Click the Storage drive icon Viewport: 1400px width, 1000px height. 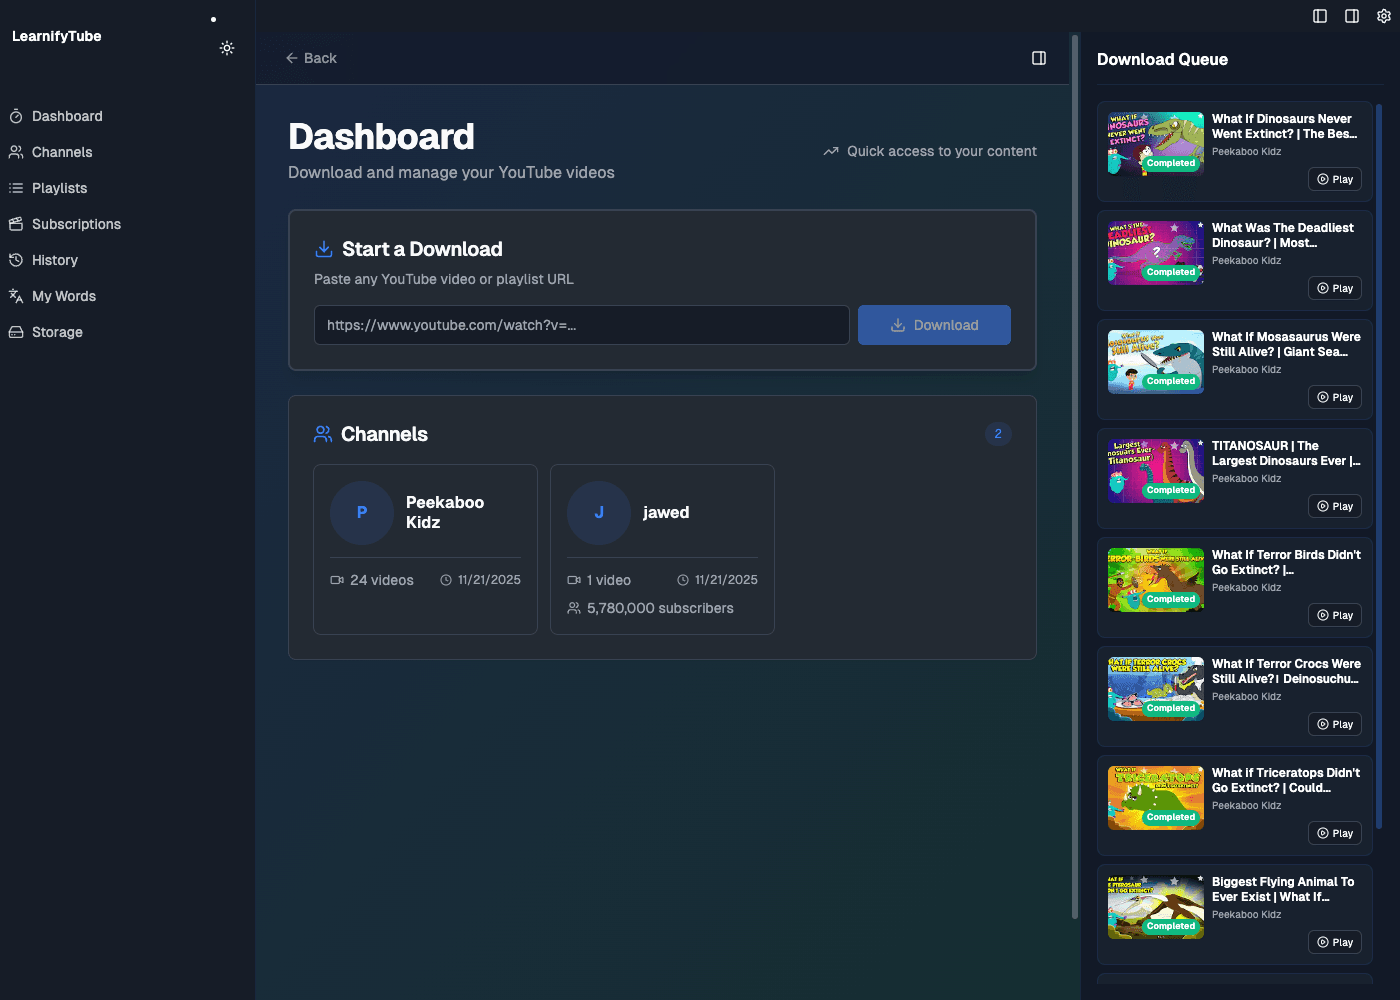click(x=15, y=332)
